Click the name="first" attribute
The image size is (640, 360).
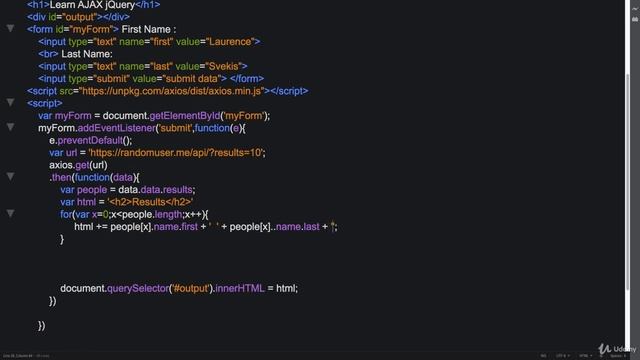[x=146, y=42]
